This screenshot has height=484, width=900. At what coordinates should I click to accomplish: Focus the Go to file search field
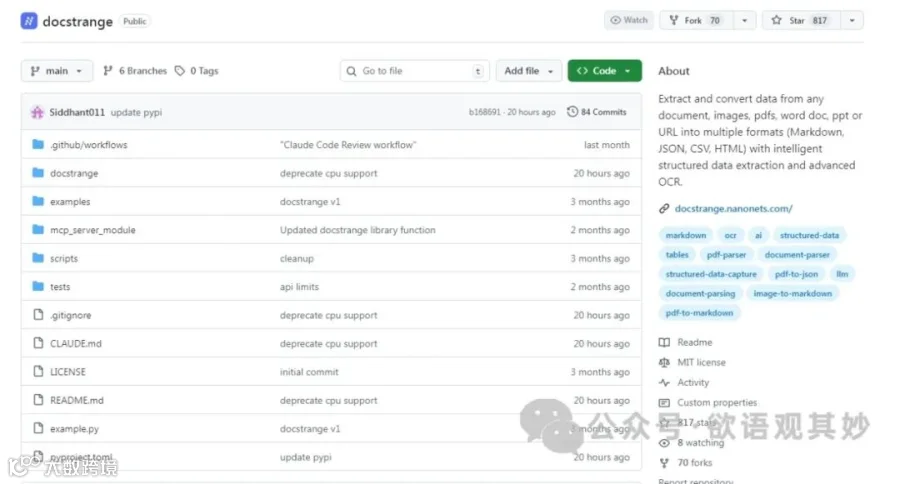click(x=414, y=71)
